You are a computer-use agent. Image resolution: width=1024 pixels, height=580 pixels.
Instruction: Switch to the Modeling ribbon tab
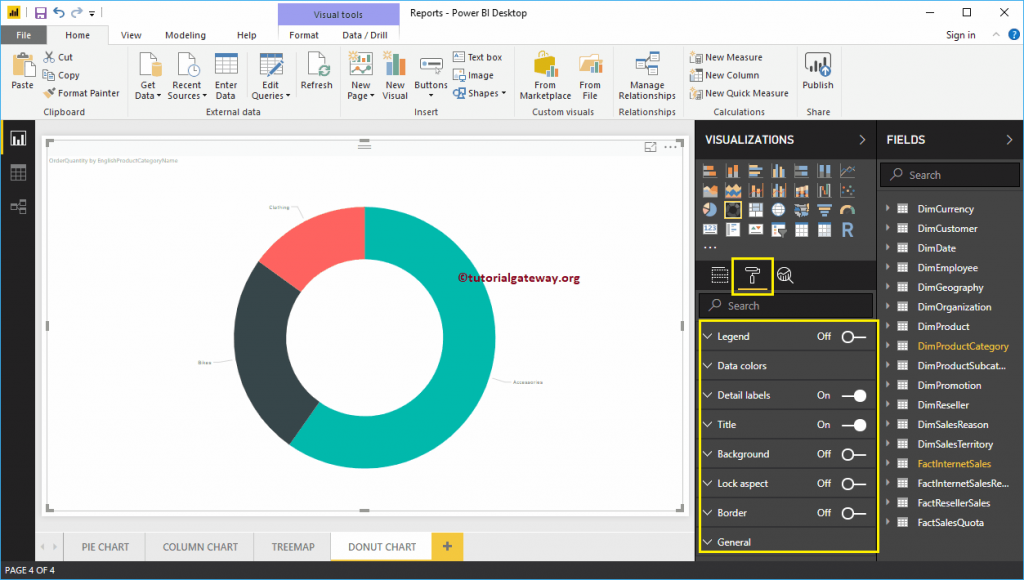click(x=184, y=34)
